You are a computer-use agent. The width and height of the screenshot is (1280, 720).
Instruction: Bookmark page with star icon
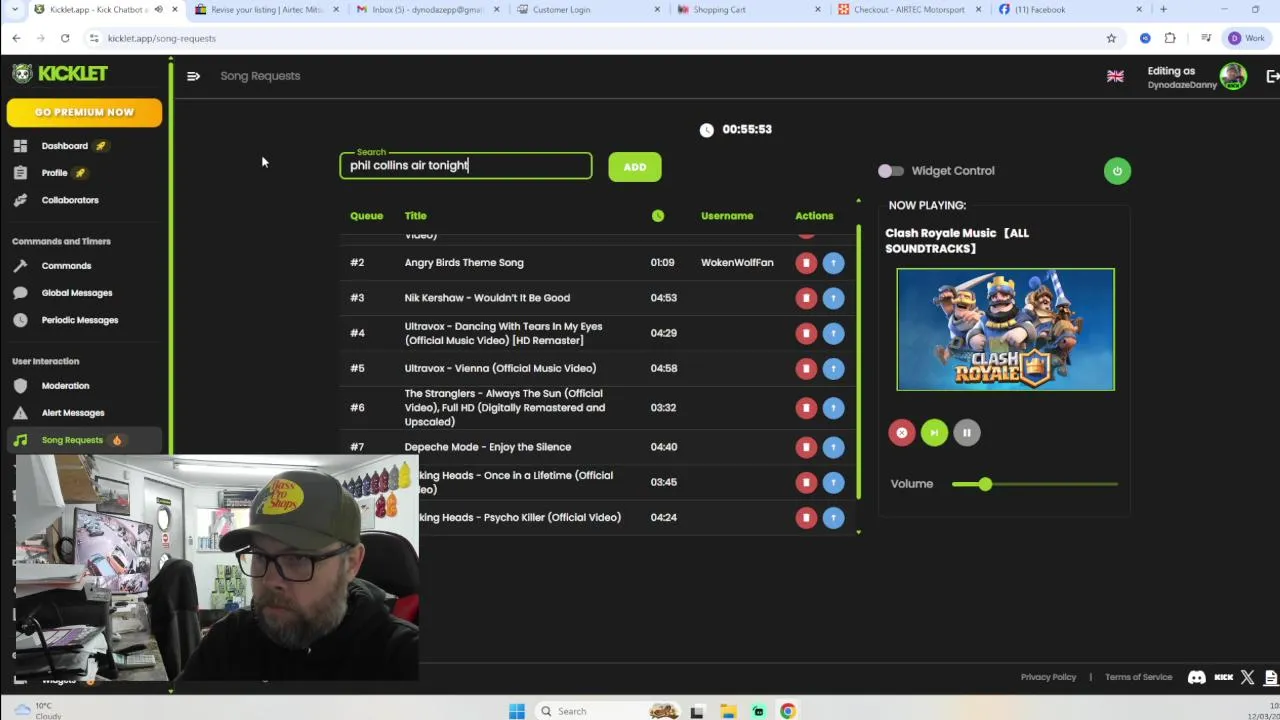1111,38
